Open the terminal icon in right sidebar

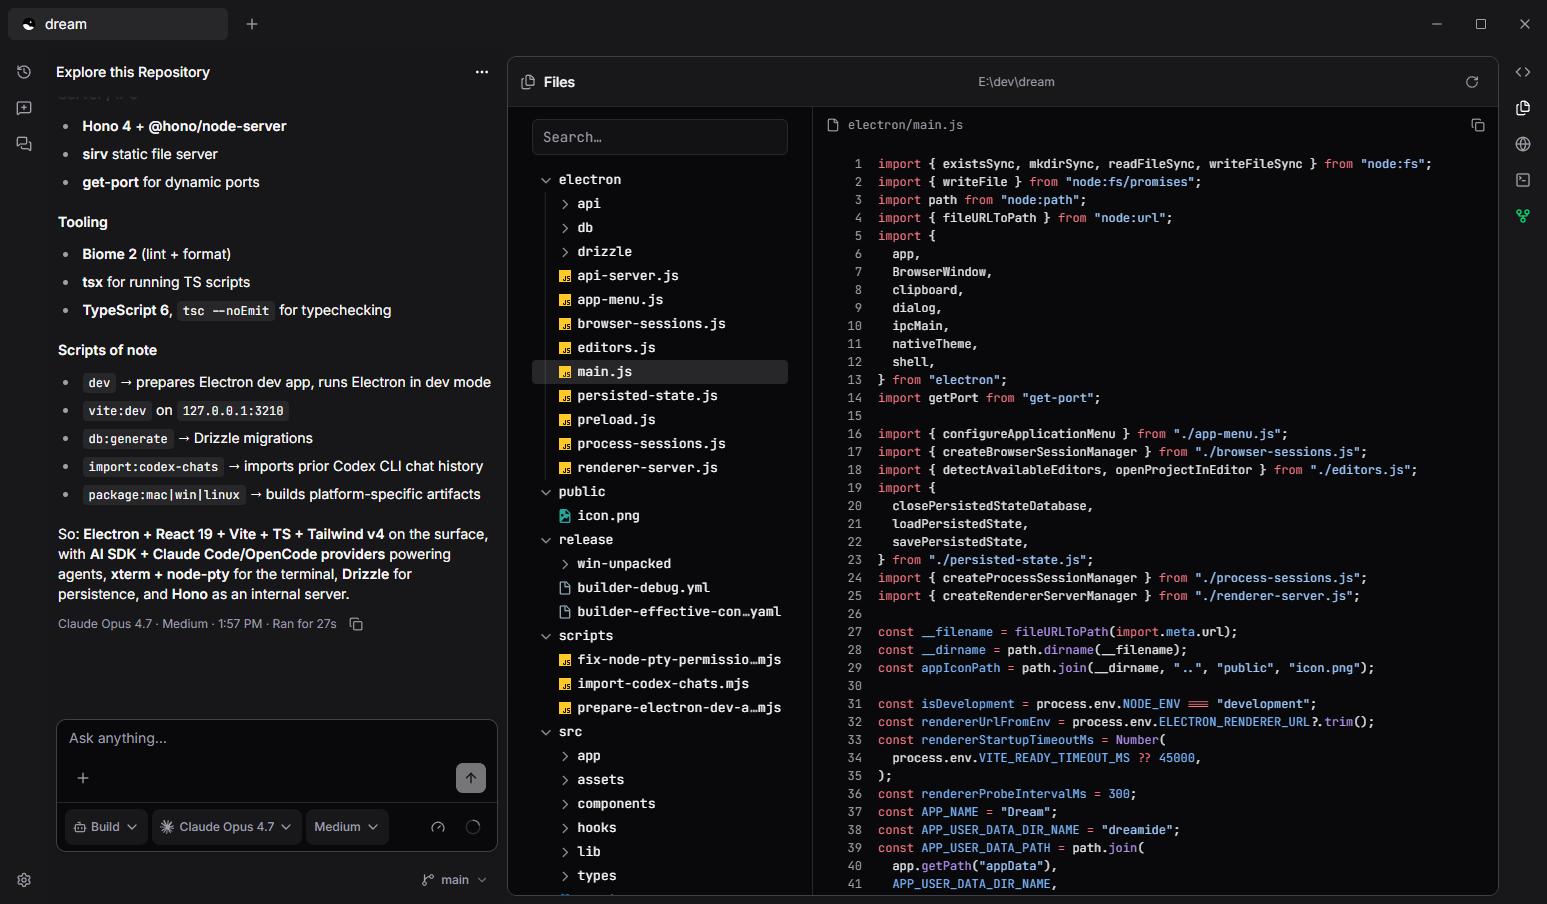tap(1523, 180)
